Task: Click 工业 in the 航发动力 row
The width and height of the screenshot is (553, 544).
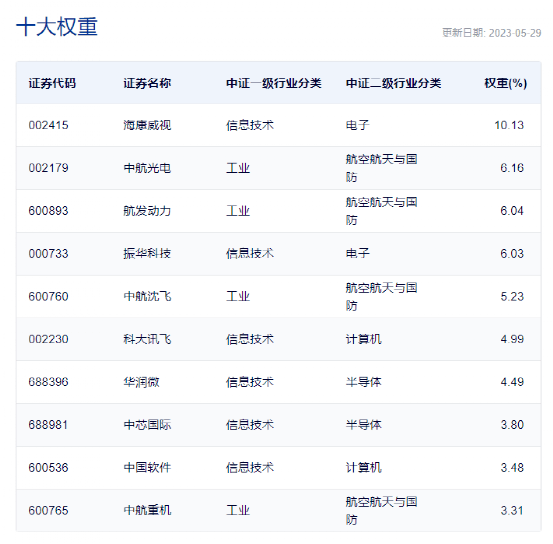Action: coord(238,211)
